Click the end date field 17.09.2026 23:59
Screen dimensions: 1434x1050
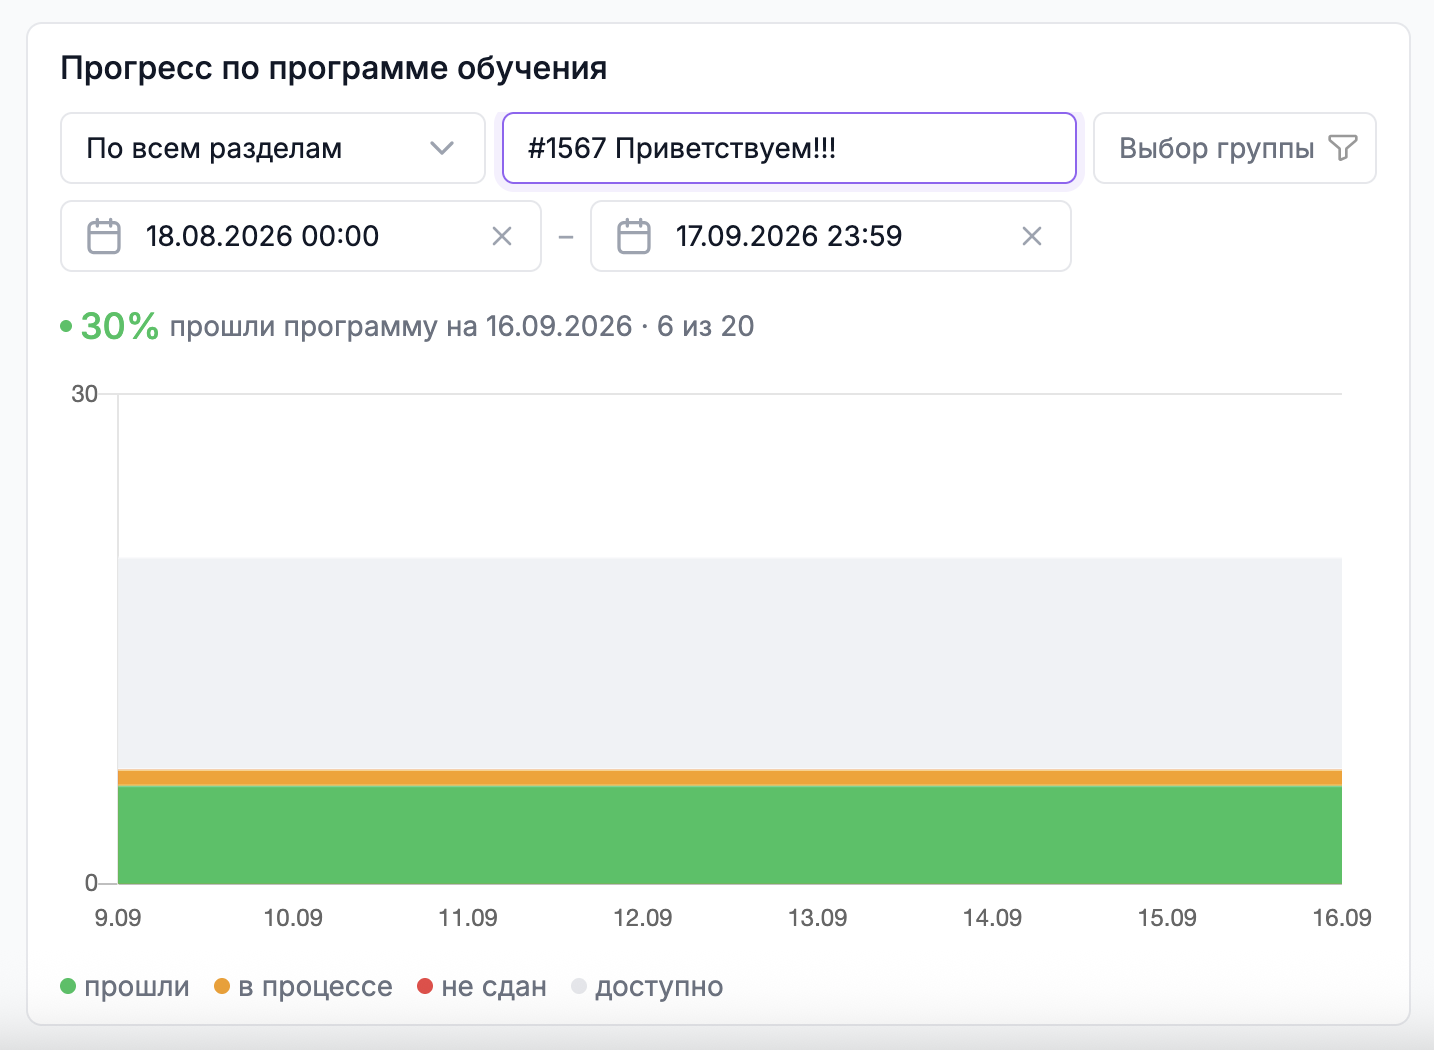pos(831,236)
